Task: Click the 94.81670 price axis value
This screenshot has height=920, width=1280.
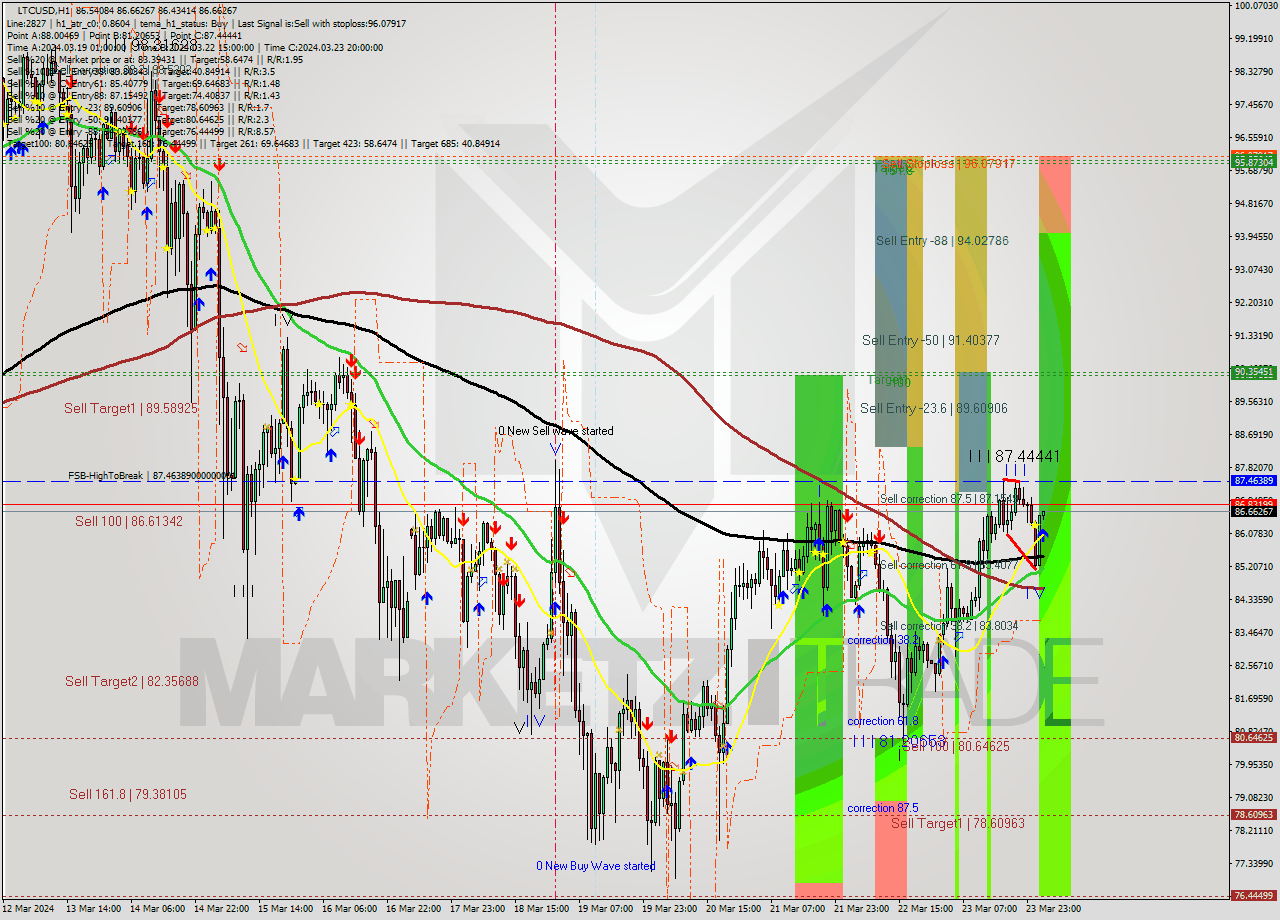Action: tap(1254, 204)
